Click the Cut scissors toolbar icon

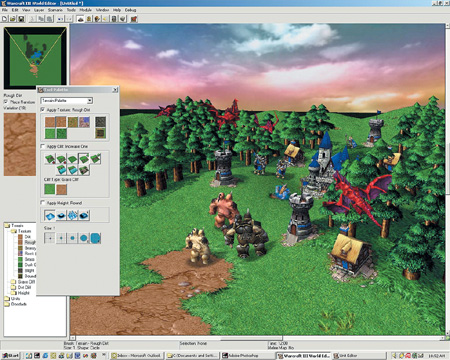point(33,19)
